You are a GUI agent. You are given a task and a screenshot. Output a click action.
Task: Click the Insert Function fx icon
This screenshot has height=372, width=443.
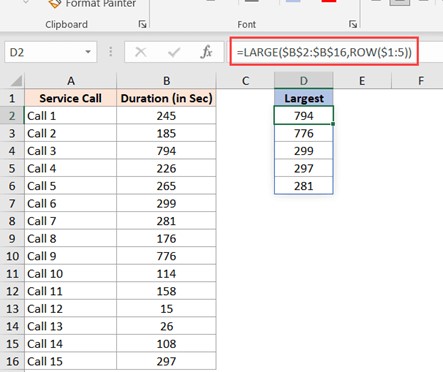207,52
